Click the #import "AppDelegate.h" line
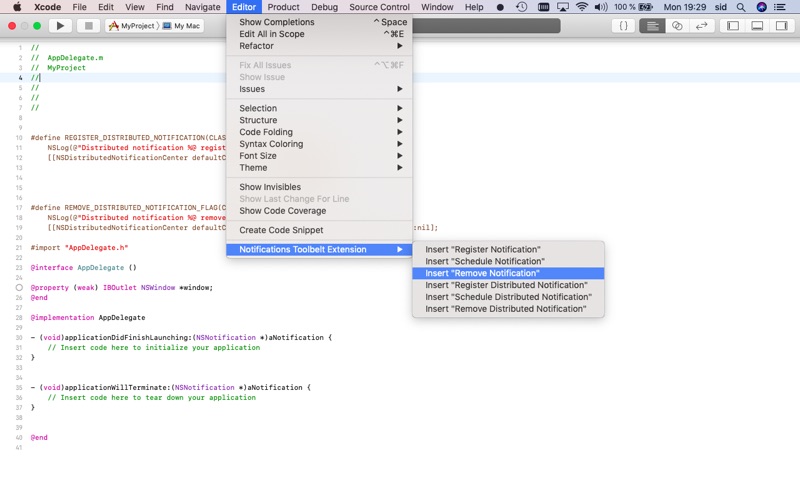 [79, 247]
